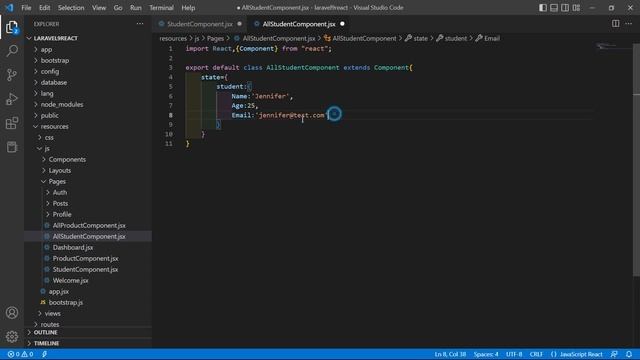The width and height of the screenshot is (640, 360).
Task: Expand the node_modules folder
Action: point(62,104)
